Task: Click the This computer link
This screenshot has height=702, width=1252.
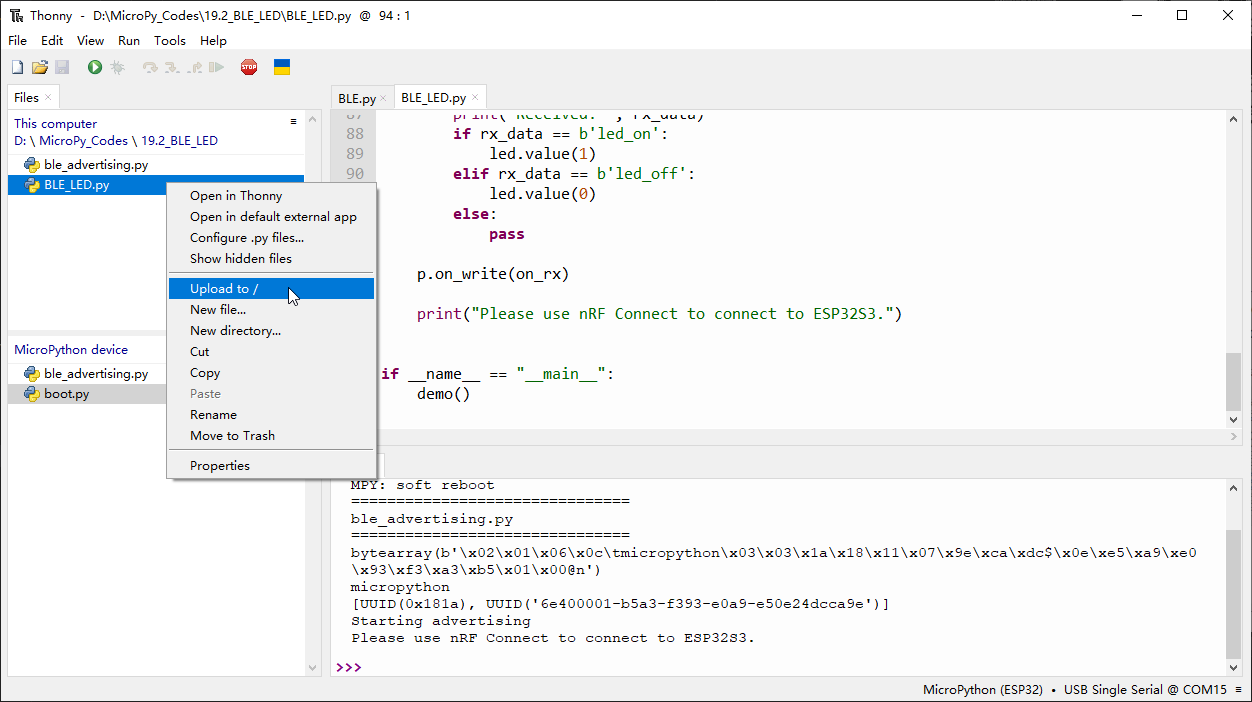Action: [x=55, y=124]
